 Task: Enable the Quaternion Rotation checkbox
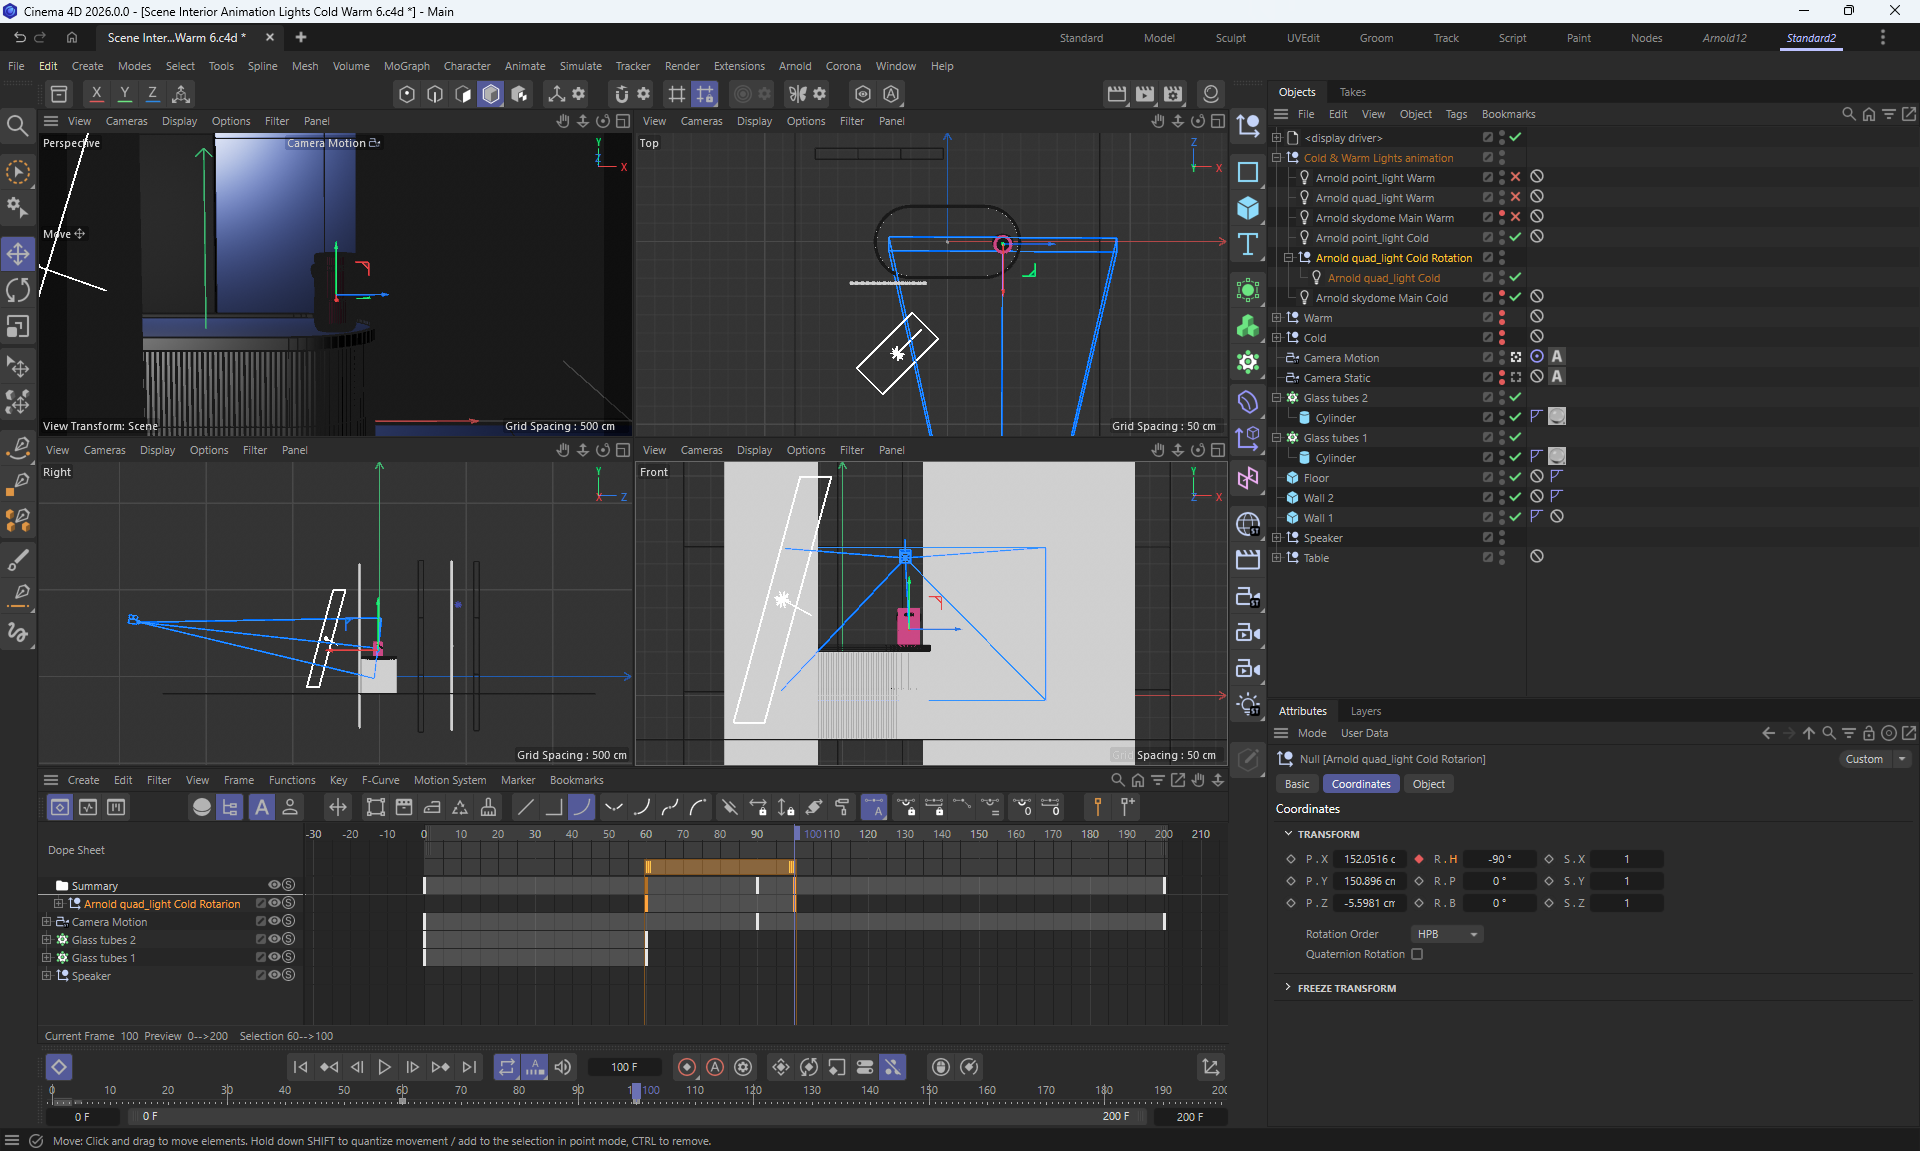click(x=1417, y=954)
